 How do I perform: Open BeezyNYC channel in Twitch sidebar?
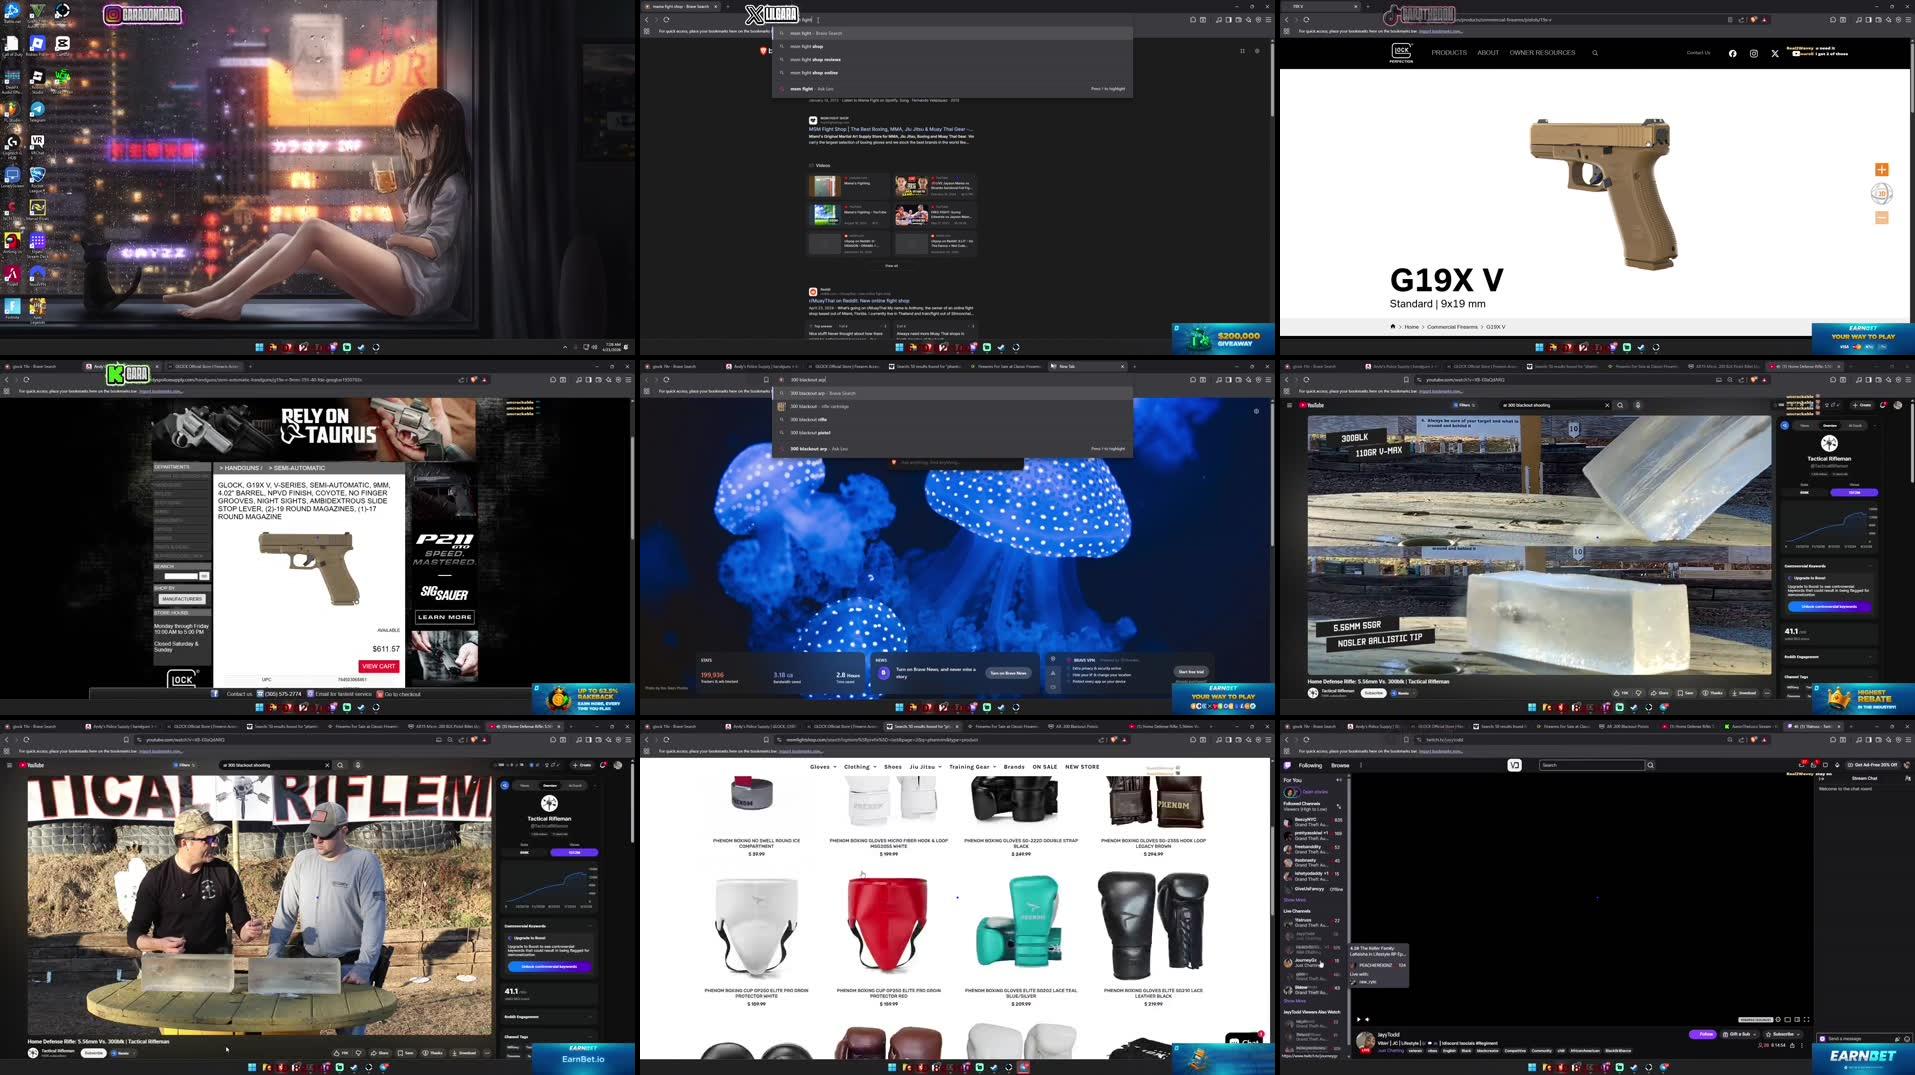tap(1312, 822)
